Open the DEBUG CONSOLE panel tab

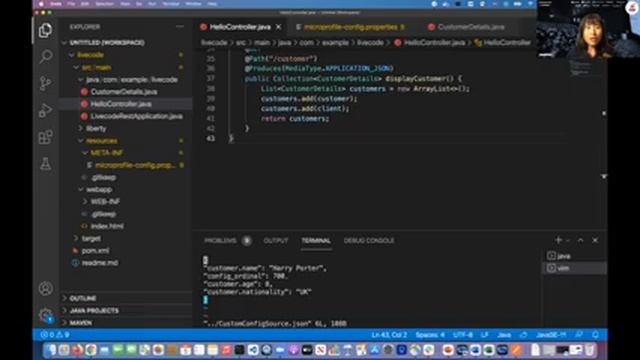click(369, 240)
